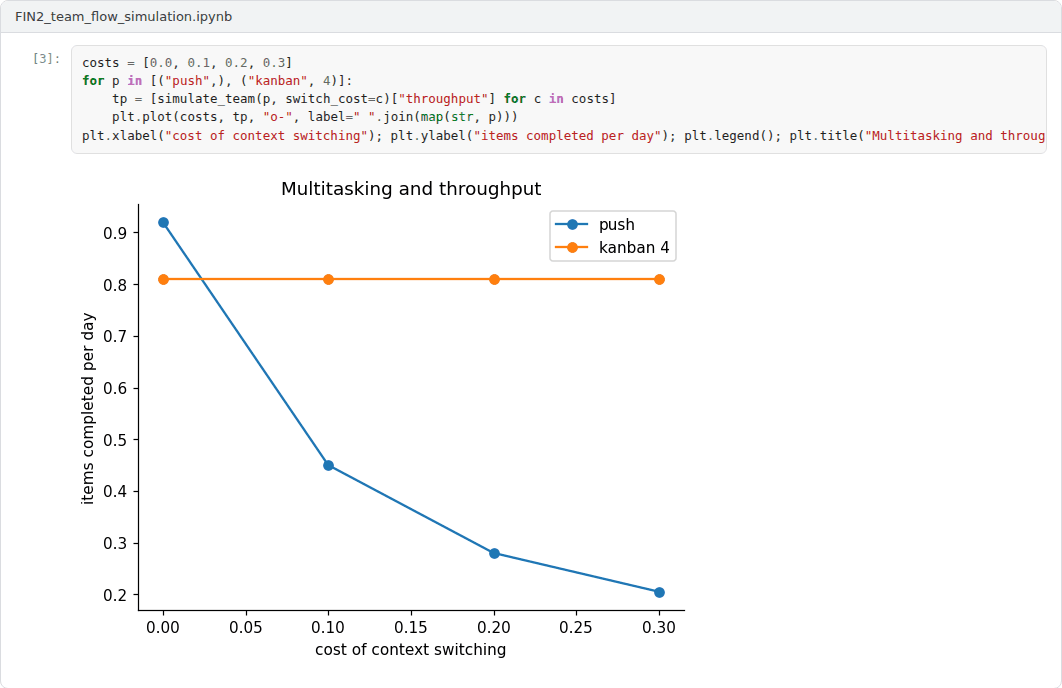Click the kanban 4 legend entry
The image size is (1062, 688).
634,247
